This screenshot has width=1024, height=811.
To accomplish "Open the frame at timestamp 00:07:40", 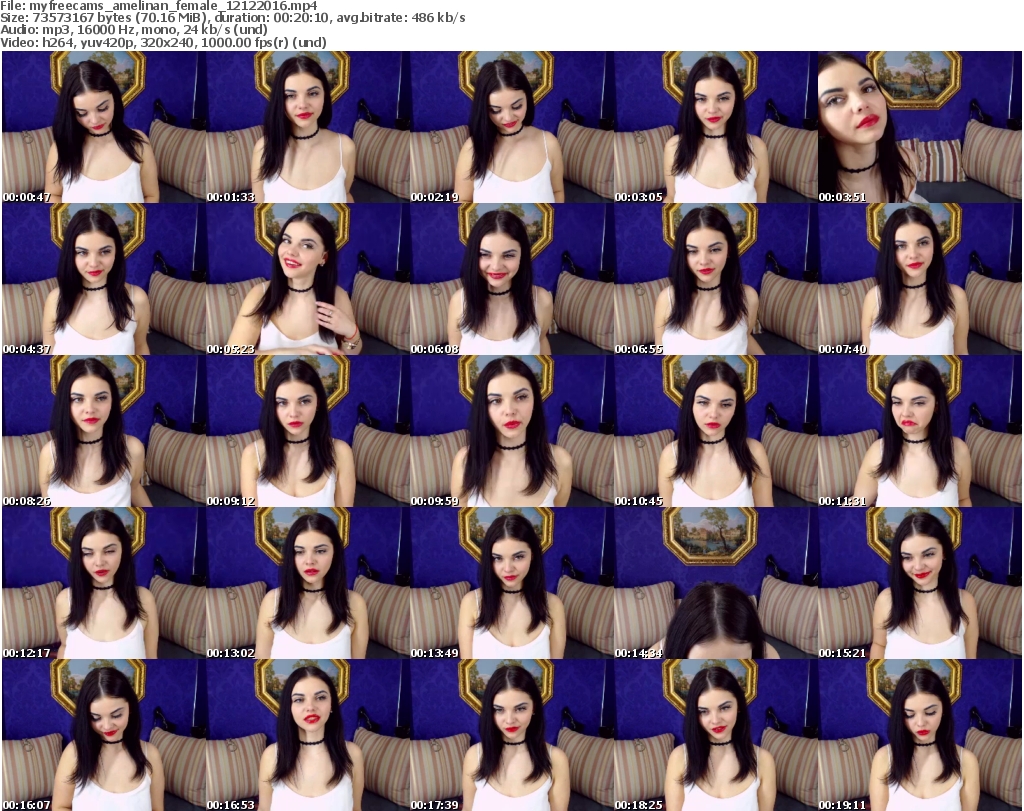I will 920,279.
